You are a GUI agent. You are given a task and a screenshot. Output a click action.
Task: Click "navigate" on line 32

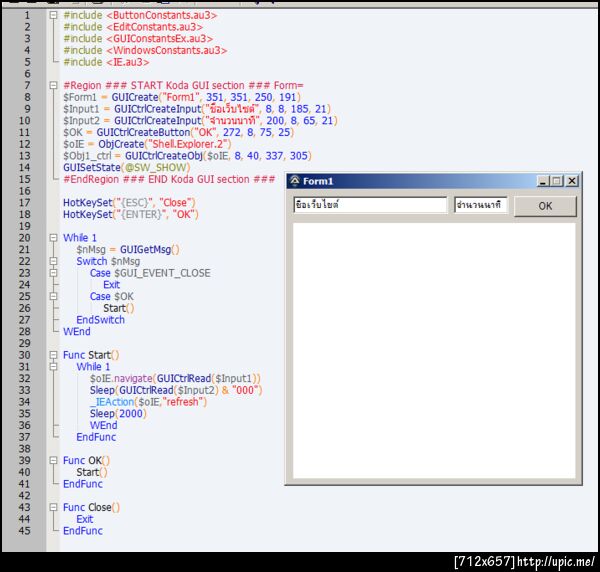(x=133, y=378)
